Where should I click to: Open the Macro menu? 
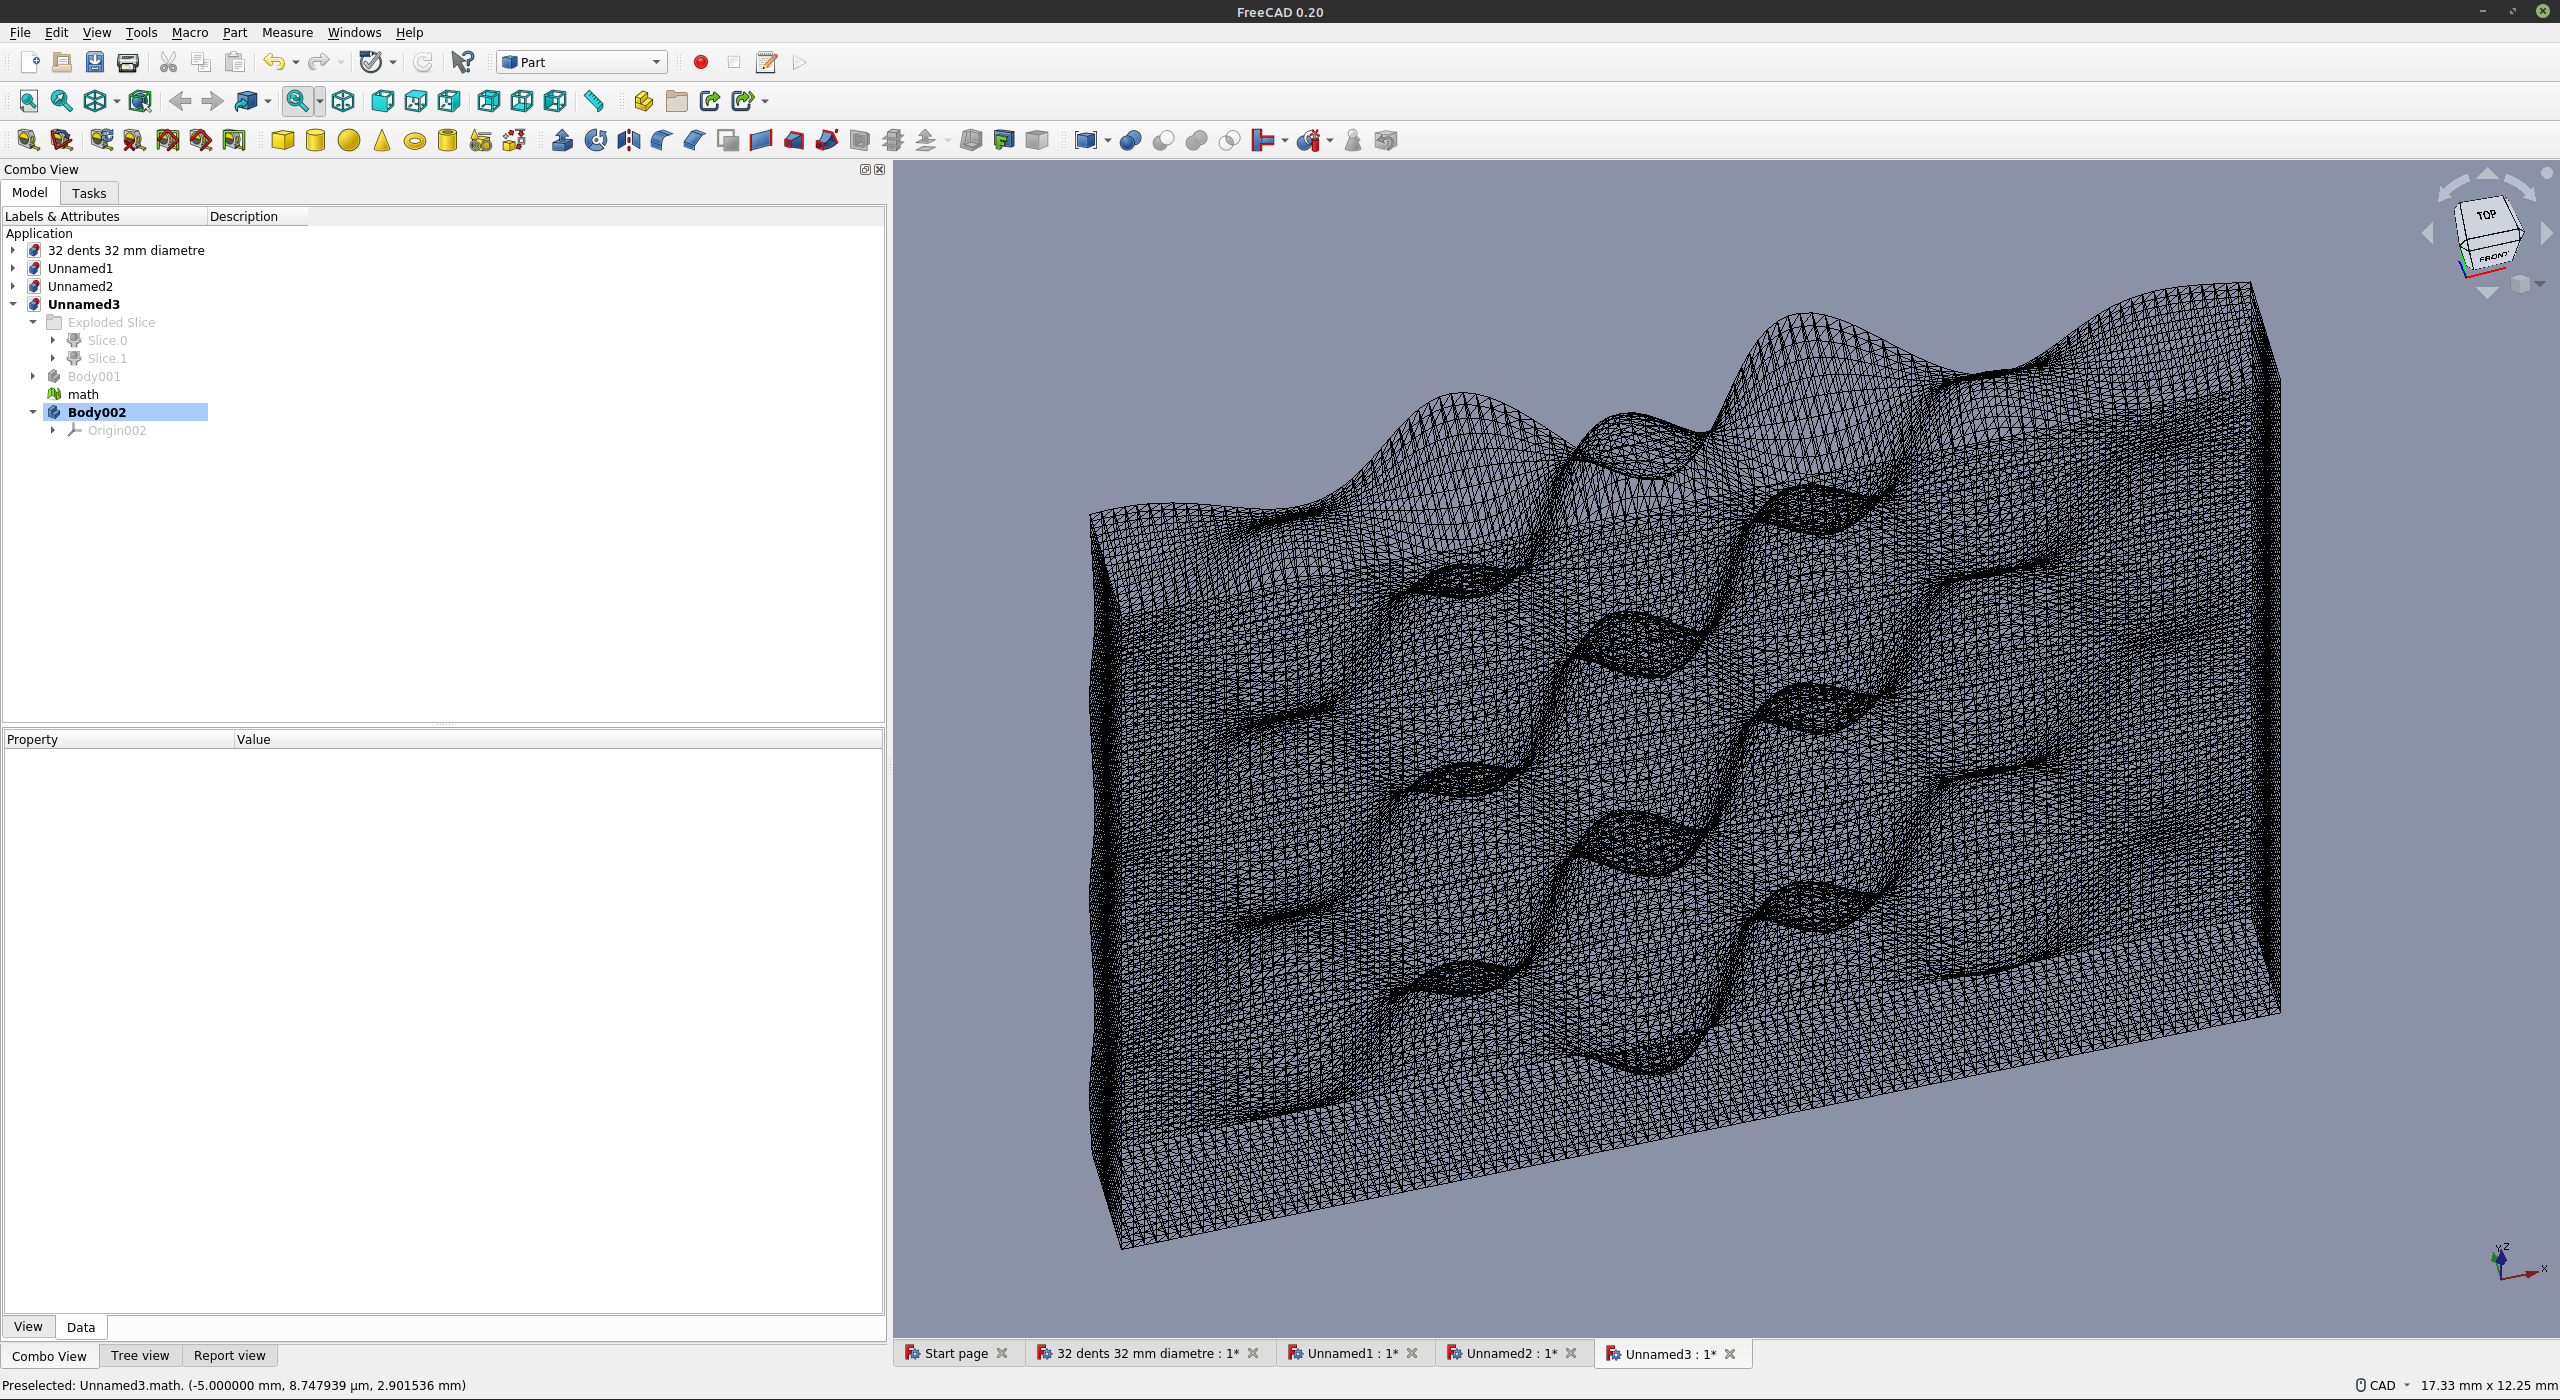tap(190, 32)
